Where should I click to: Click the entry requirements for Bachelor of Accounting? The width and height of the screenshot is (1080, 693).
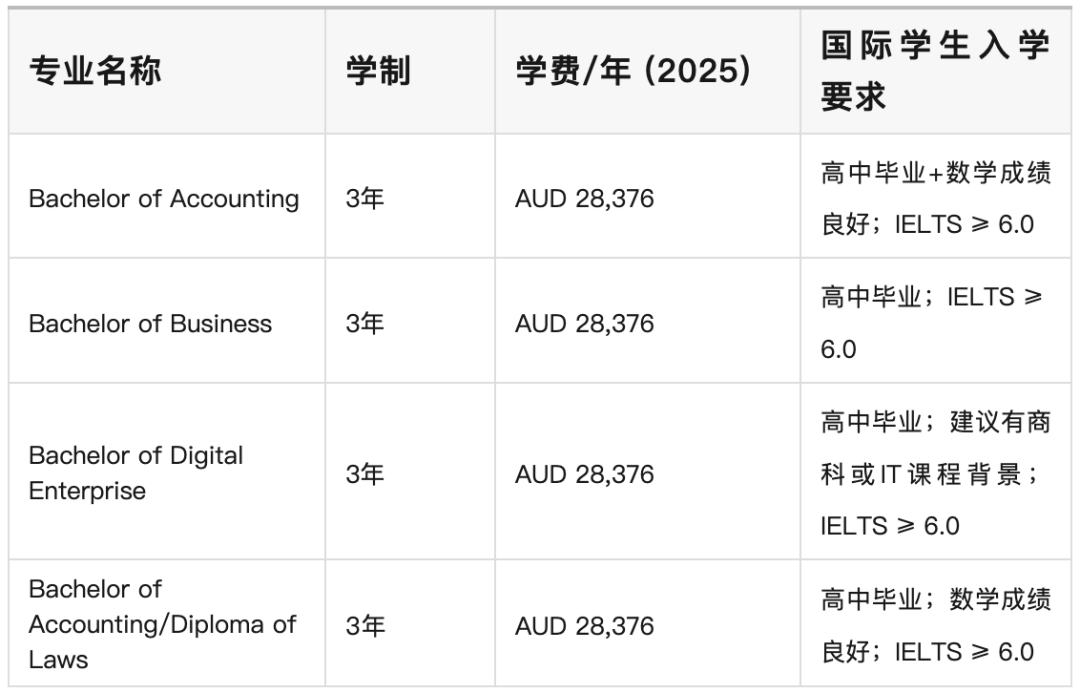tap(935, 198)
